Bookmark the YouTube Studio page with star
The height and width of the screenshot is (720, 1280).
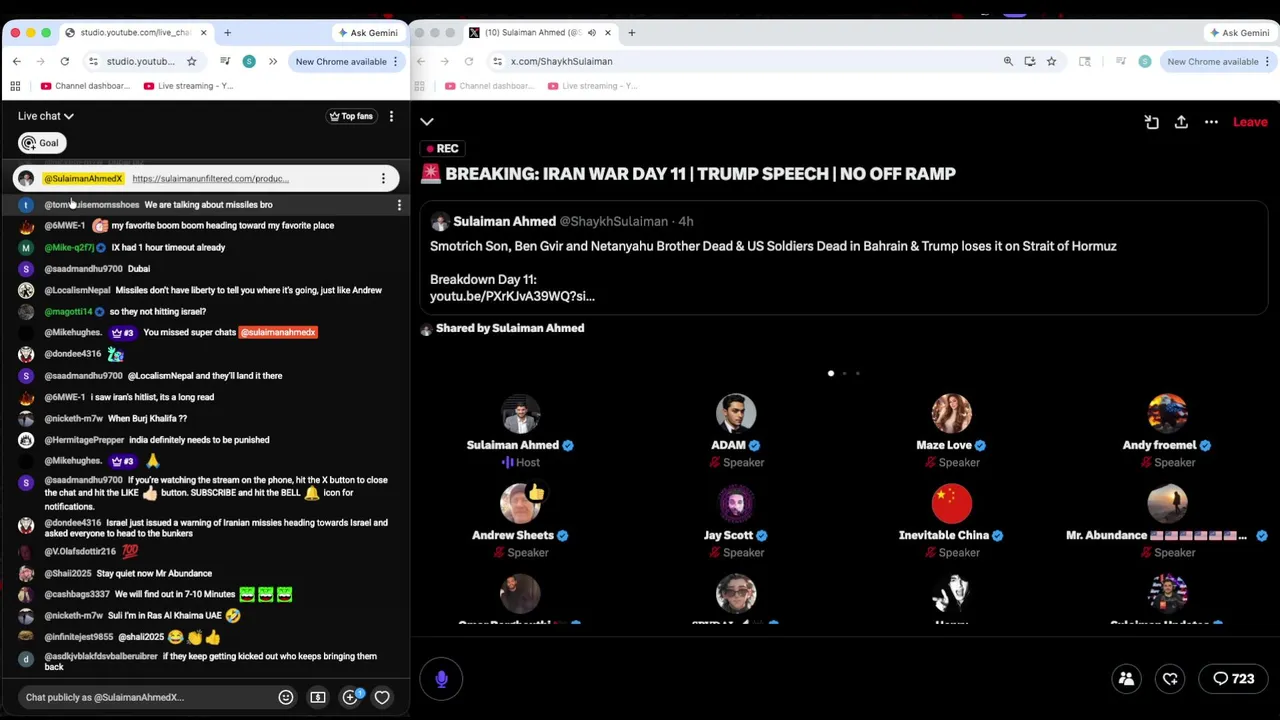[191, 61]
